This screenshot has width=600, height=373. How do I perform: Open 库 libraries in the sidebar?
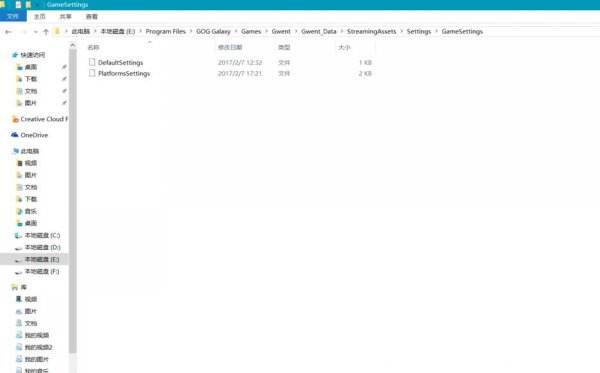click(x=24, y=287)
